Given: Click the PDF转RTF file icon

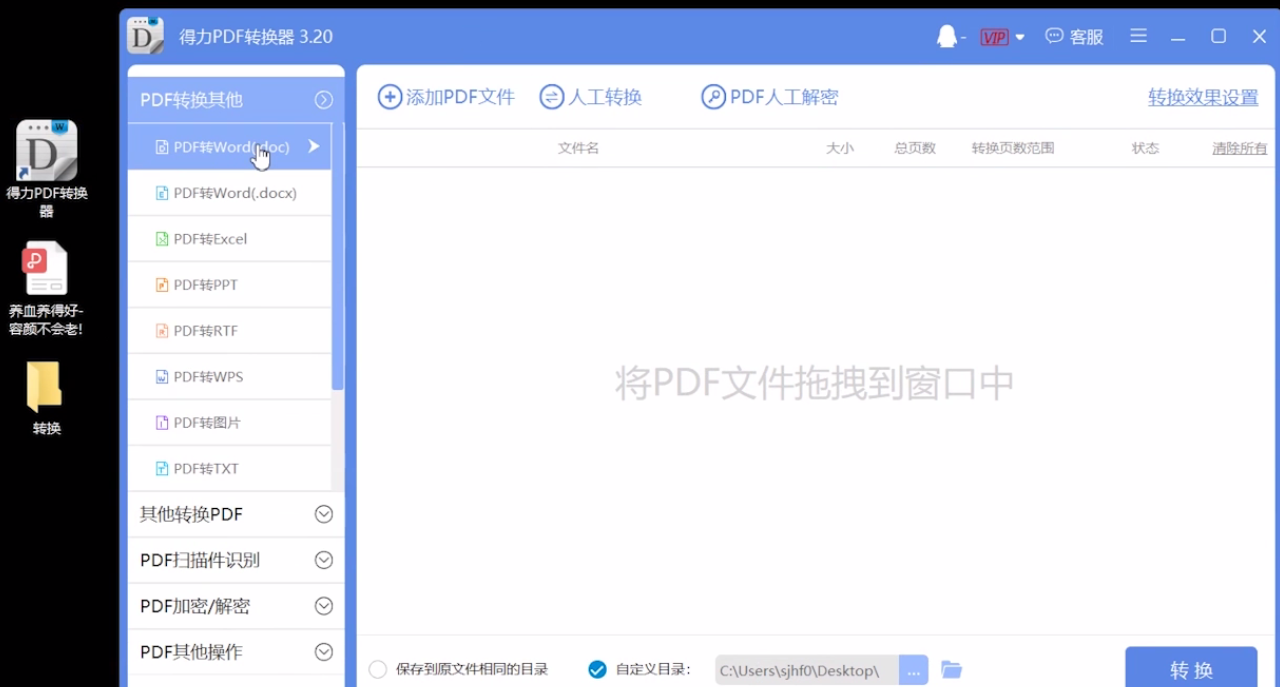Looking at the screenshot, I should pos(162,331).
